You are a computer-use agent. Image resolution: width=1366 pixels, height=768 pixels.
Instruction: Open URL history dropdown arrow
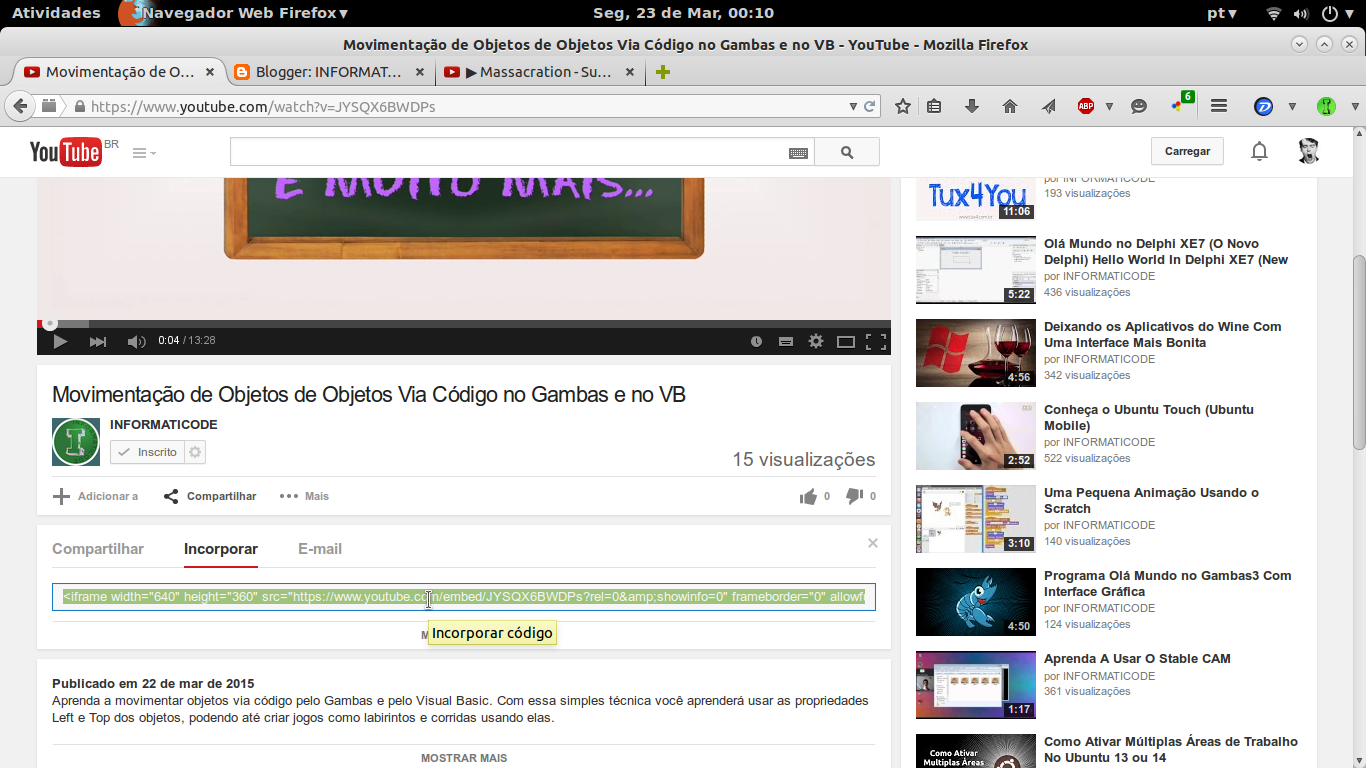(853, 106)
